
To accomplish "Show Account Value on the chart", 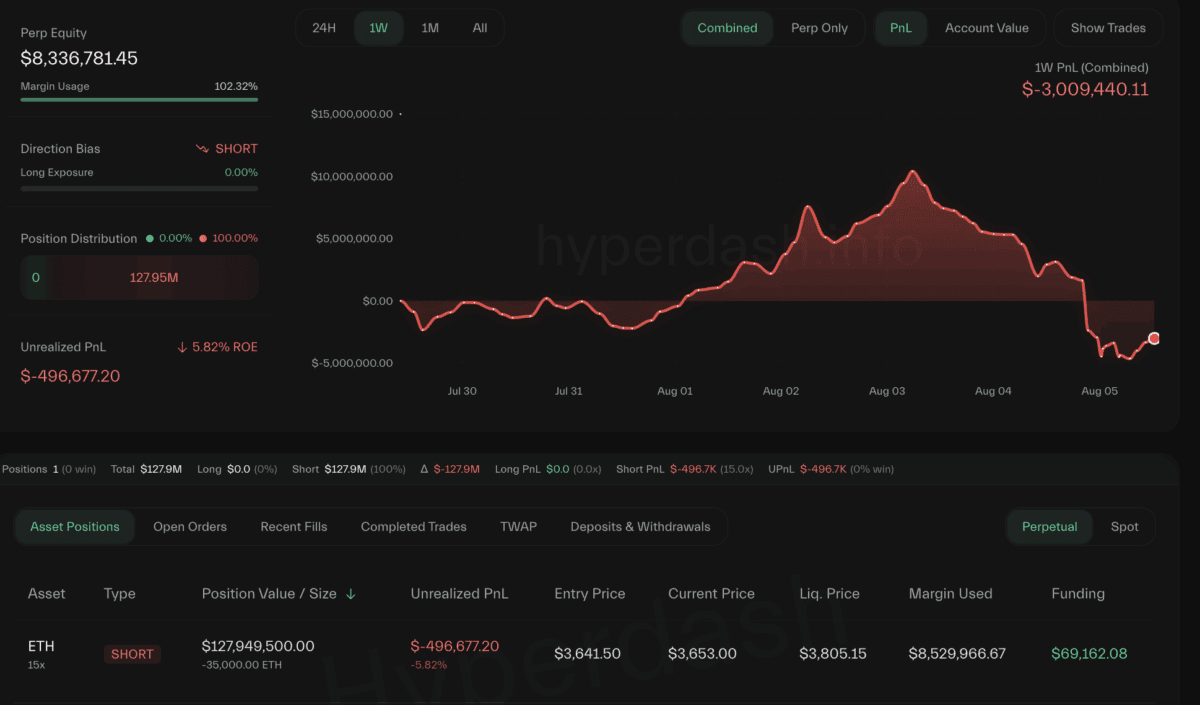I will (x=987, y=28).
